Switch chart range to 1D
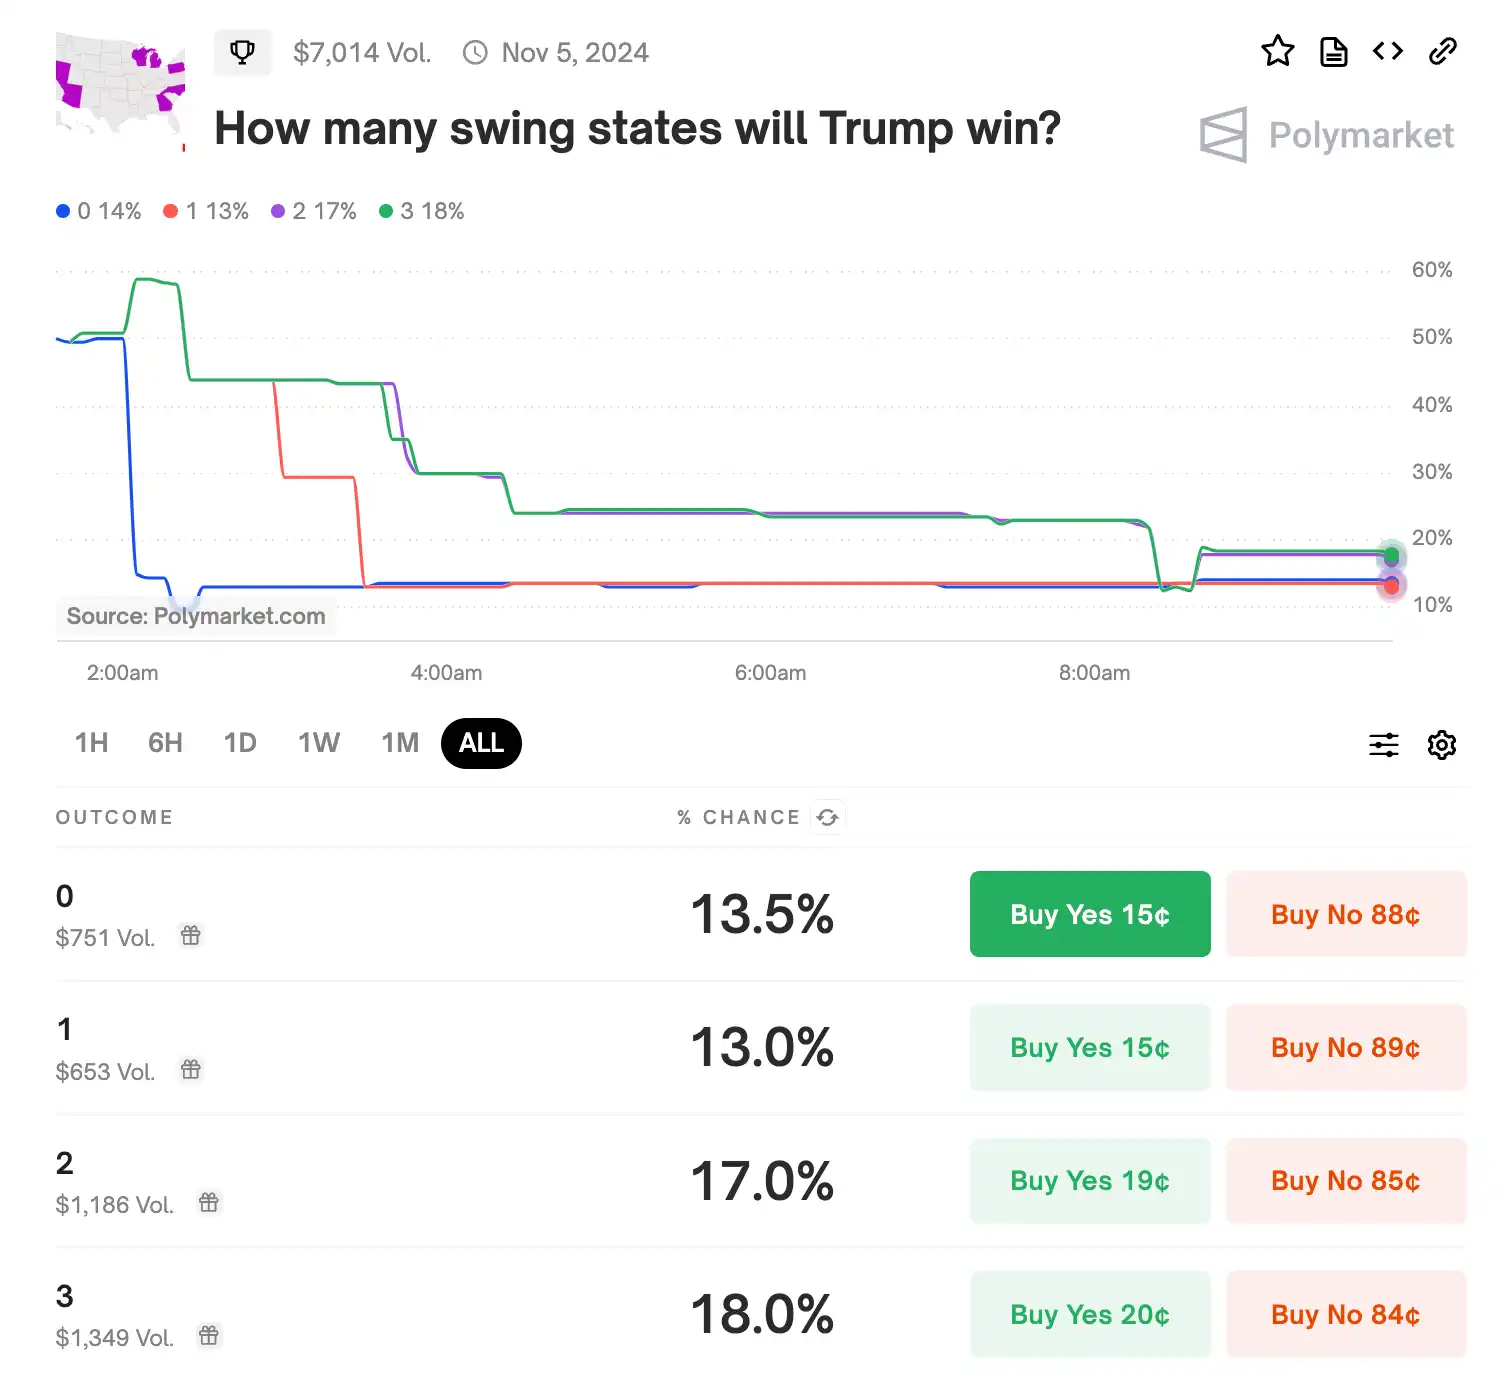This screenshot has width=1504, height=1376. (x=240, y=743)
